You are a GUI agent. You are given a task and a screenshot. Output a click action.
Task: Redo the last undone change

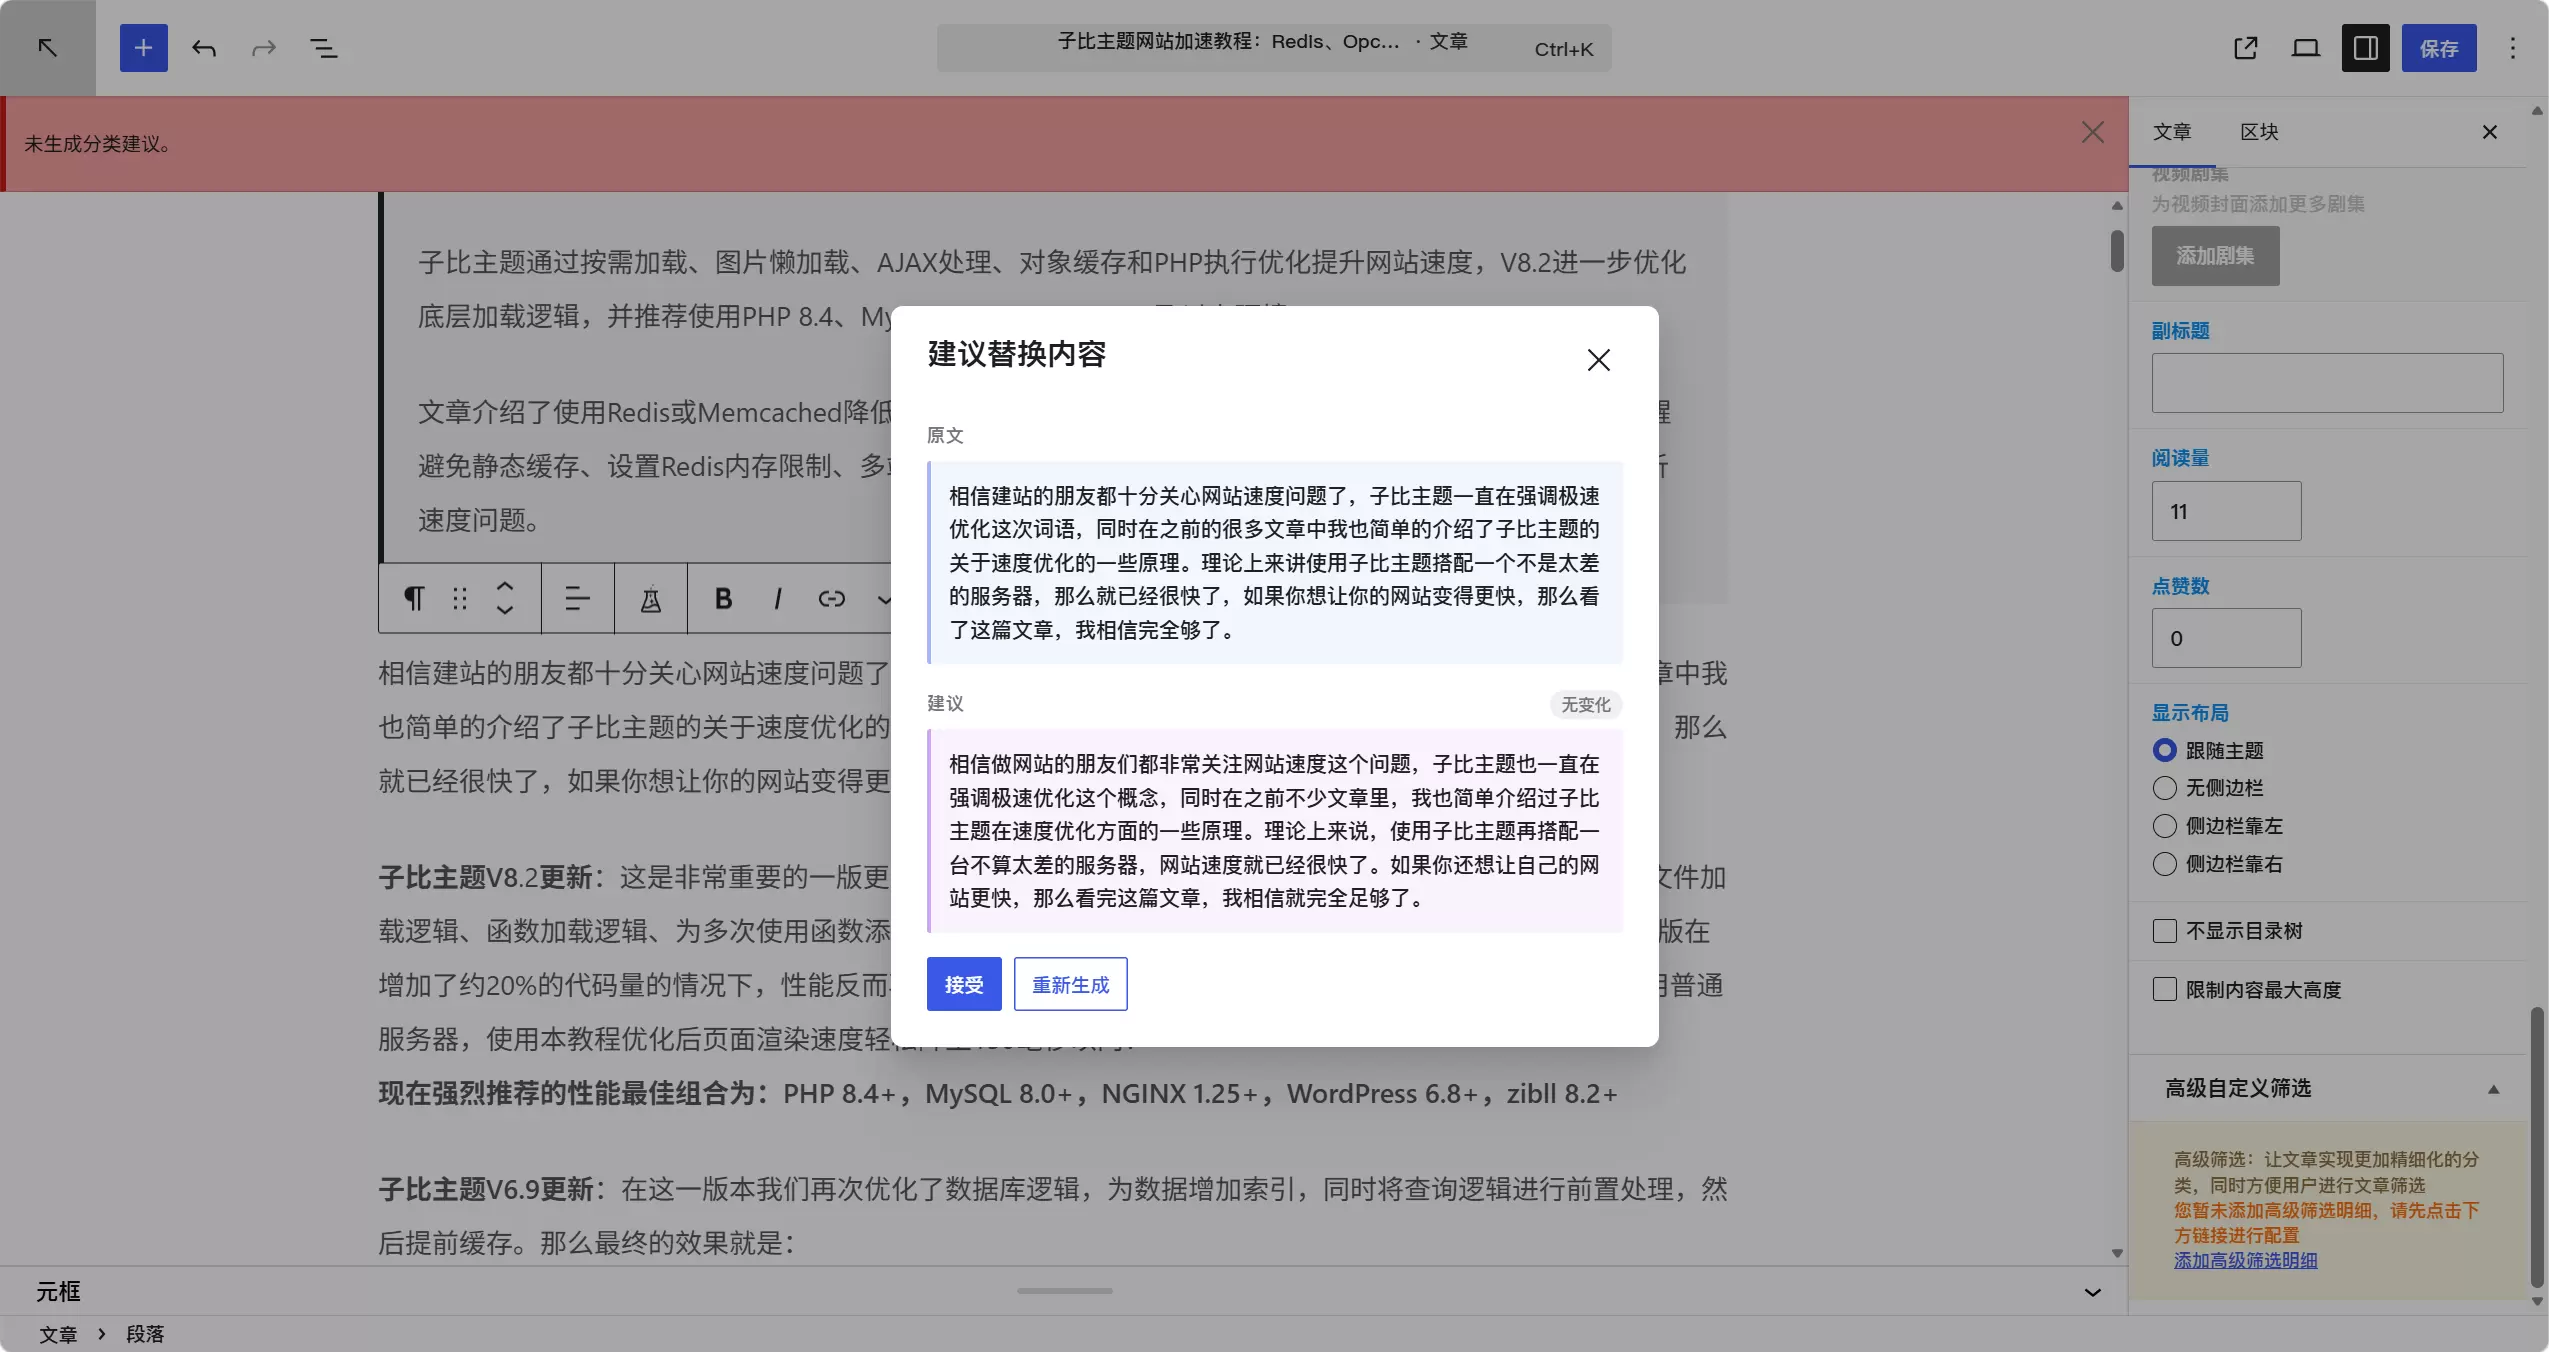(x=264, y=47)
